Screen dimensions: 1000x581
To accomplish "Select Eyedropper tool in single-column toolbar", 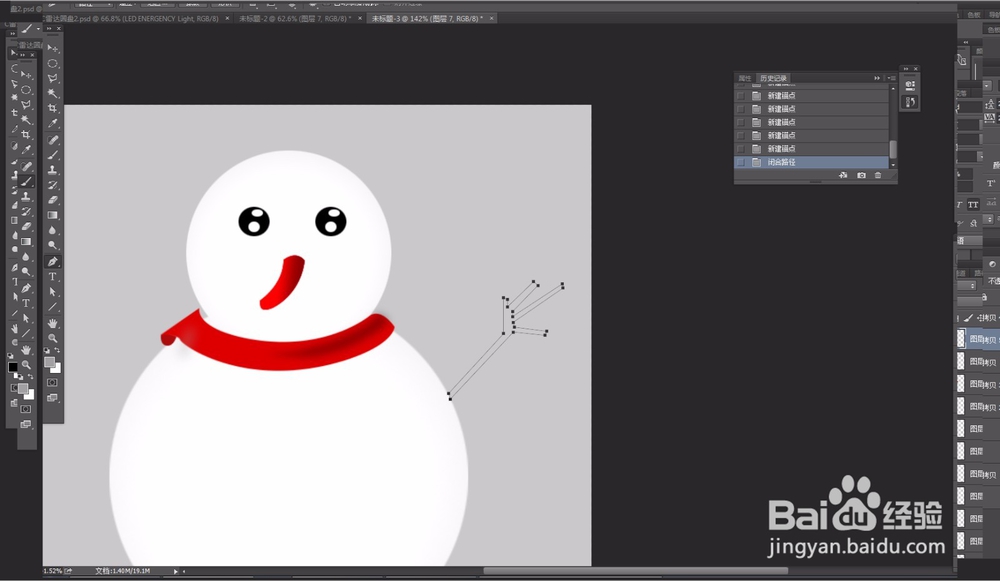I will point(52,124).
